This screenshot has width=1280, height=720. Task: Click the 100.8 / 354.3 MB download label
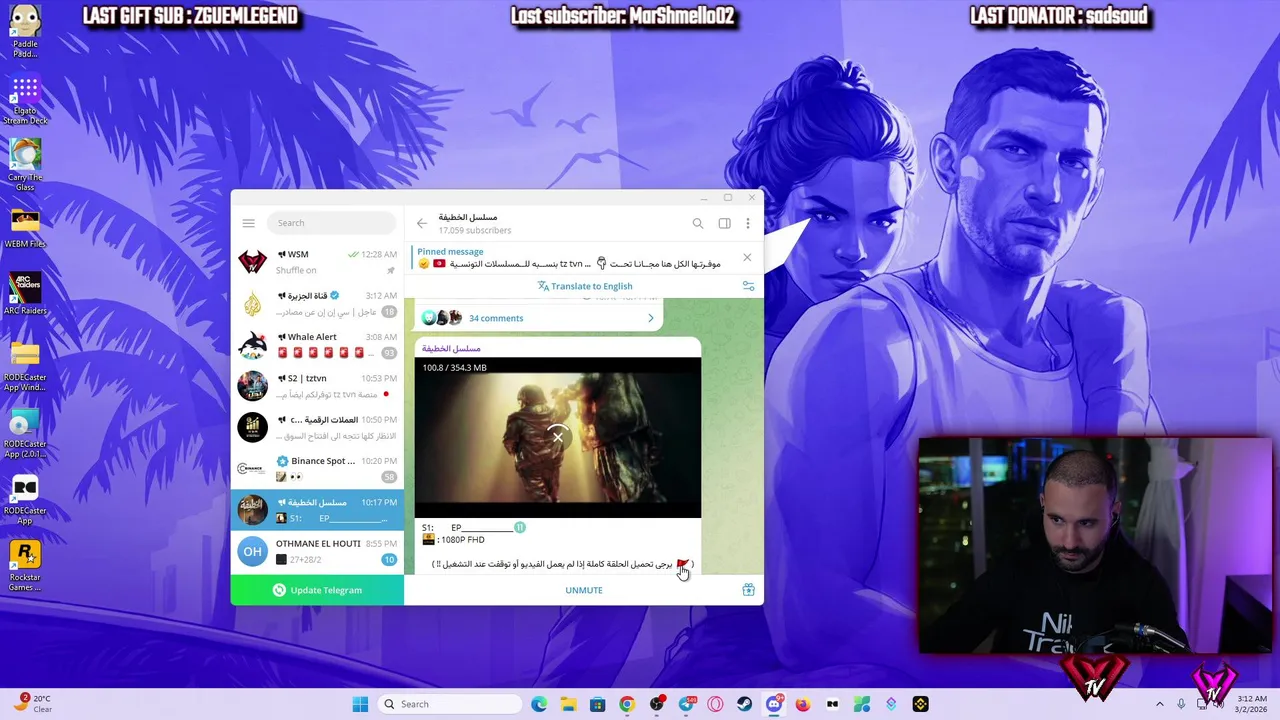tap(454, 368)
